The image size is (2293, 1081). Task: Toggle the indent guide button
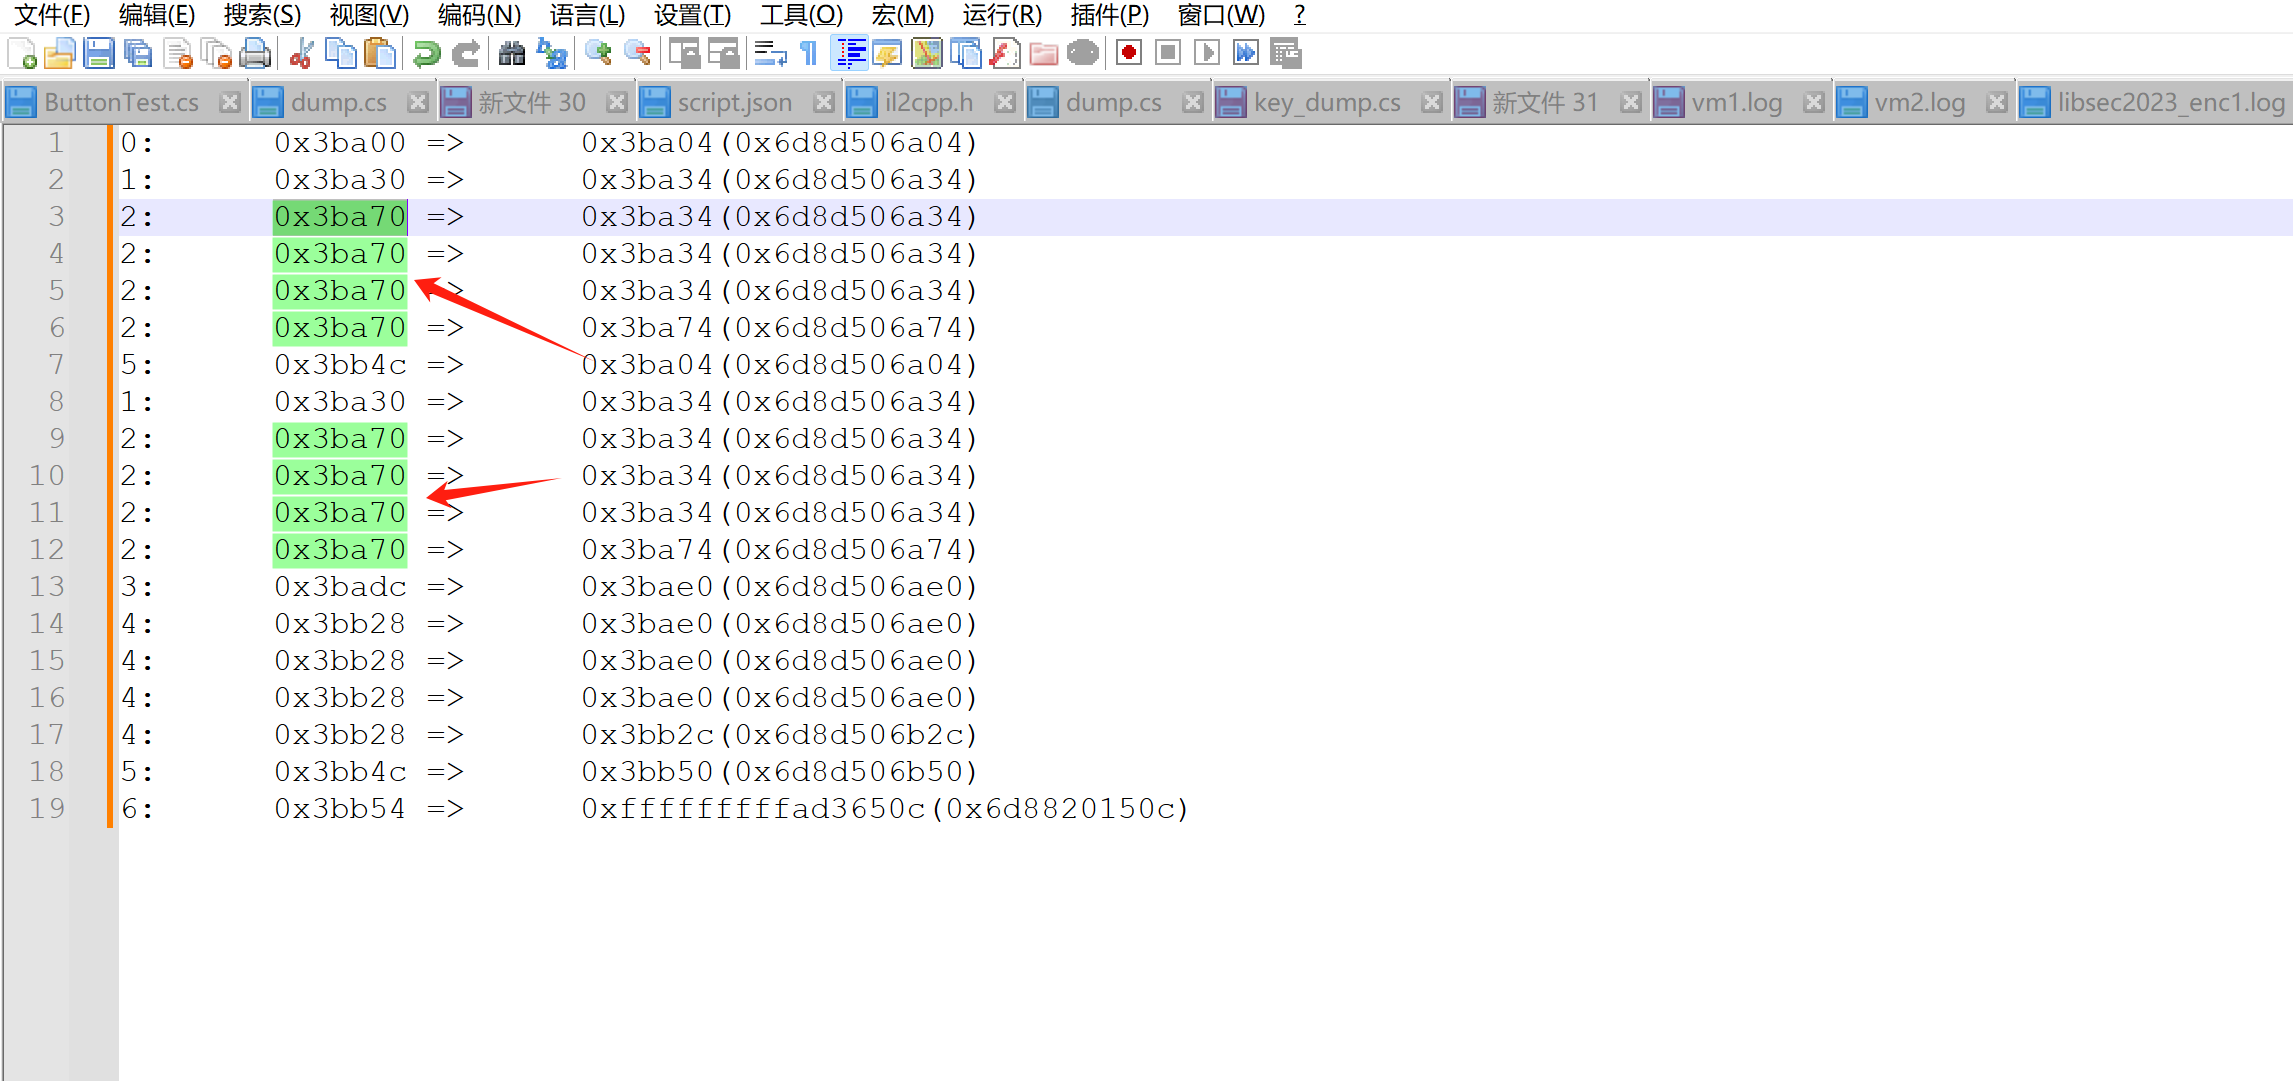tap(850, 53)
